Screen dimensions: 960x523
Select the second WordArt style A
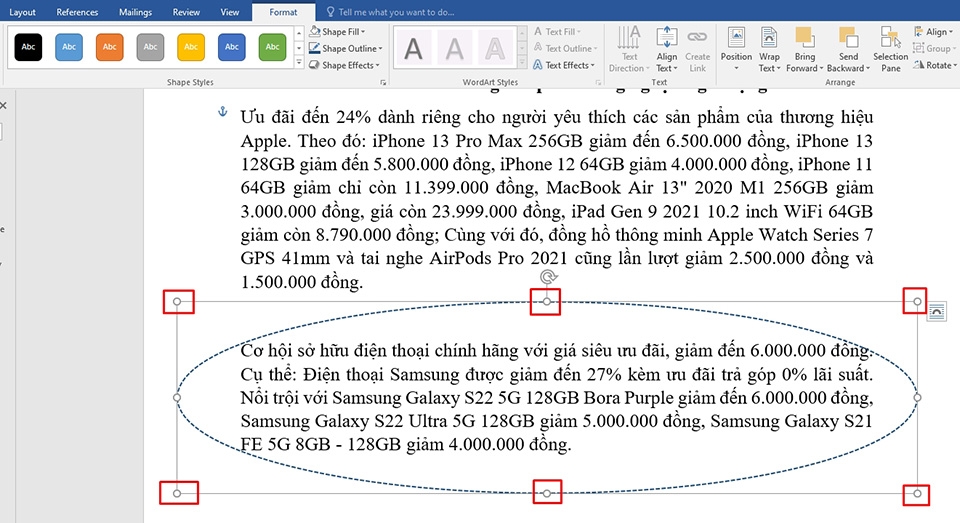(454, 48)
